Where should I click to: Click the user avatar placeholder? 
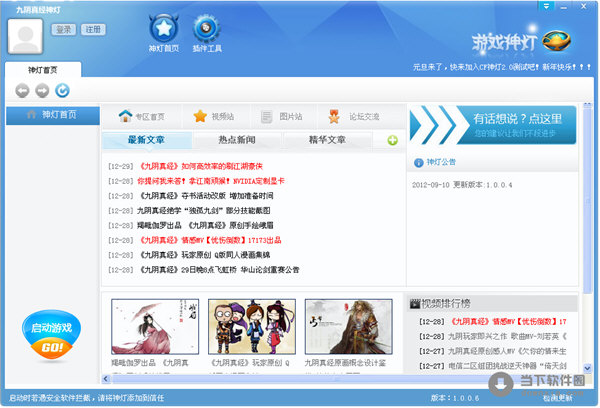pos(25,36)
